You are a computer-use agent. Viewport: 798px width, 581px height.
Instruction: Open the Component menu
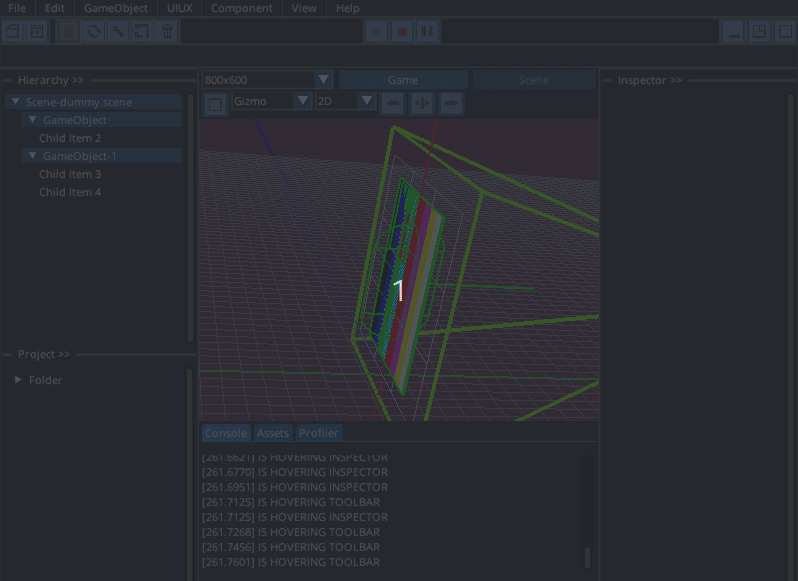point(241,8)
